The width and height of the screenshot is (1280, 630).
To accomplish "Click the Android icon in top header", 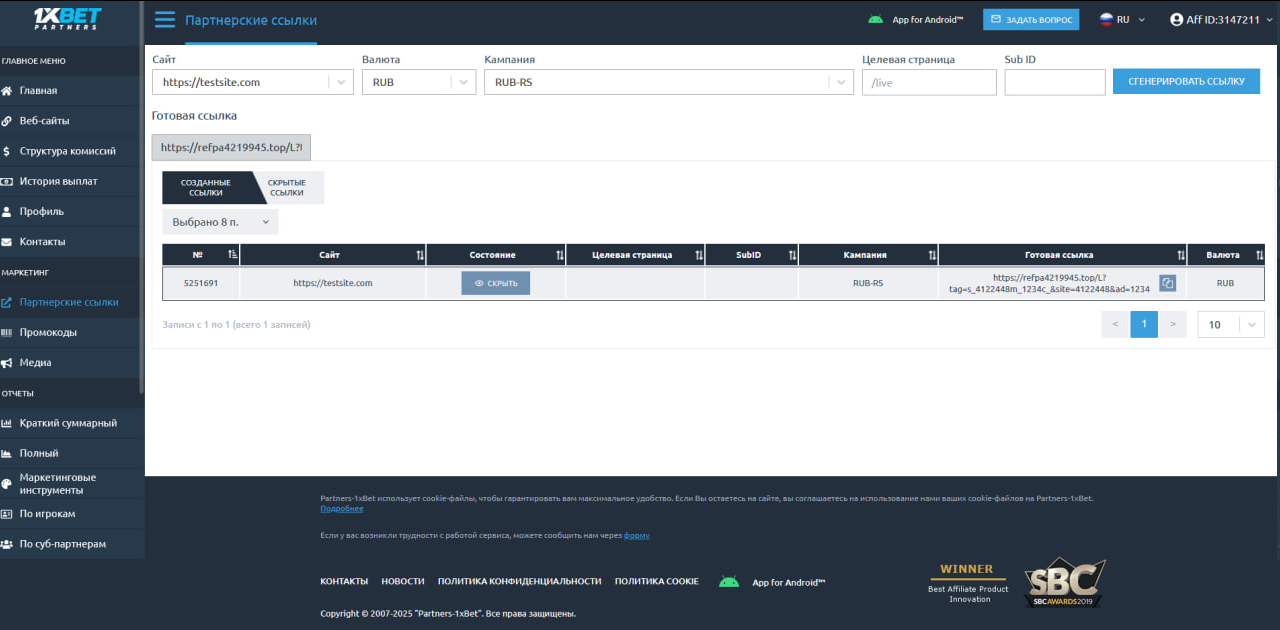I will coord(876,19).
